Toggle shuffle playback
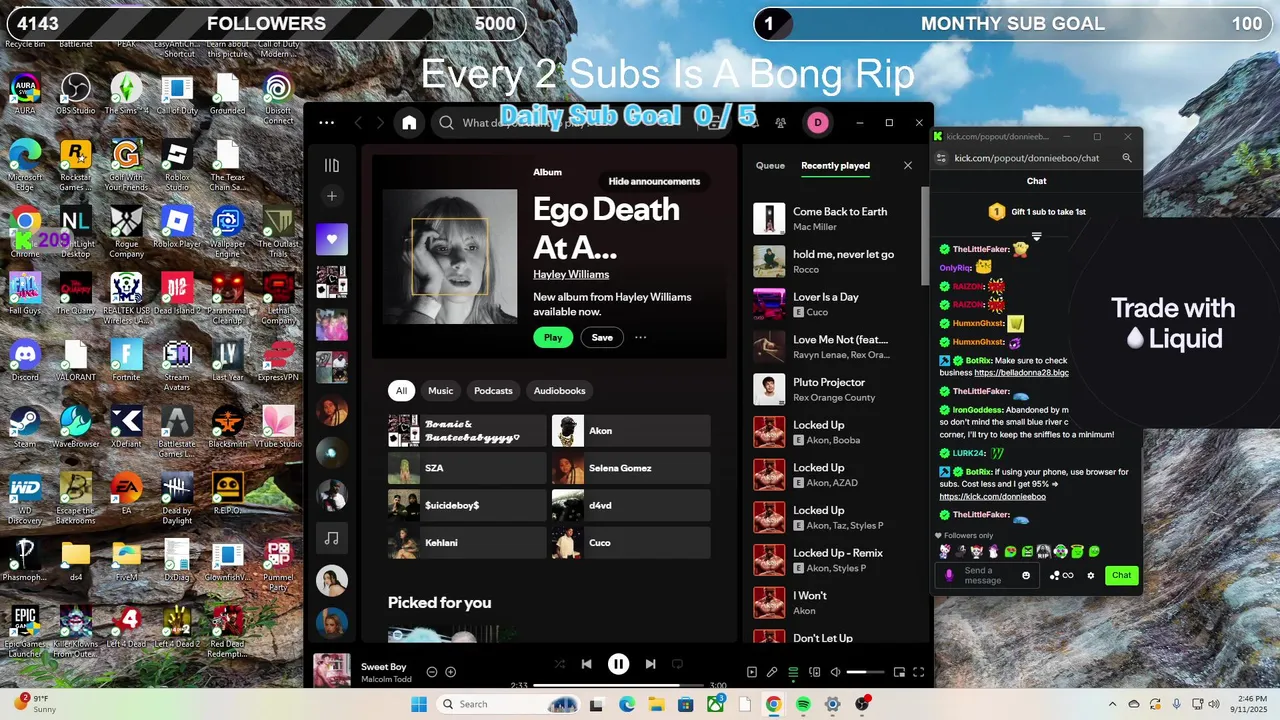 [x=559, y=664]
